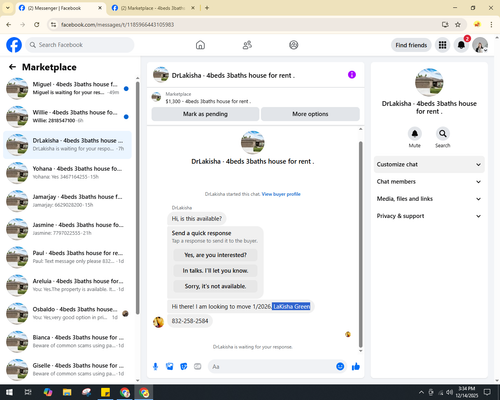Viewport: 500px width, 400px height.
Task: Open Chrome three-dot menu
Action: 491,25
